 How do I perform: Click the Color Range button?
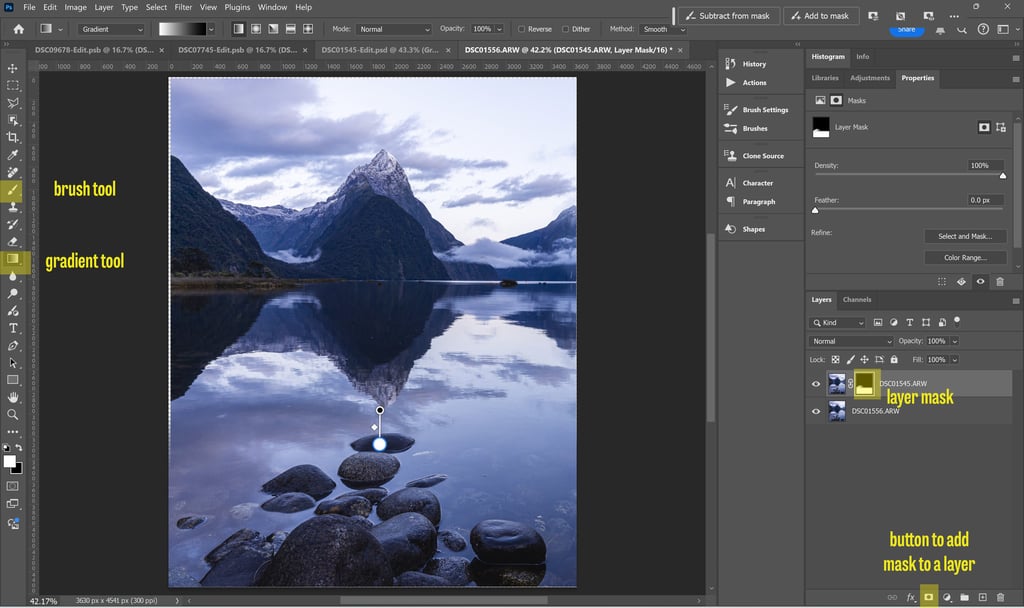(965, 257)
